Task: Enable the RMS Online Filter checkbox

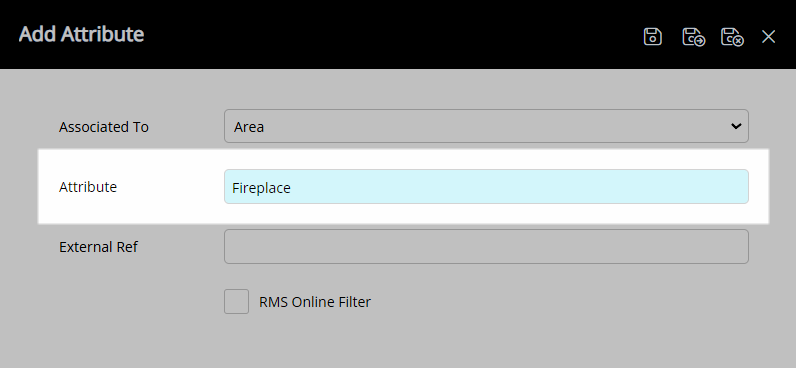Action: (x=237, y=302)
